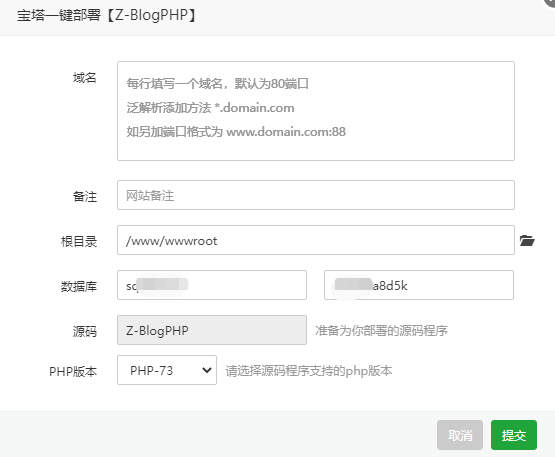Click hint text 准备为你部署的源码程序

pyautogui.click(x=381, y=331)
